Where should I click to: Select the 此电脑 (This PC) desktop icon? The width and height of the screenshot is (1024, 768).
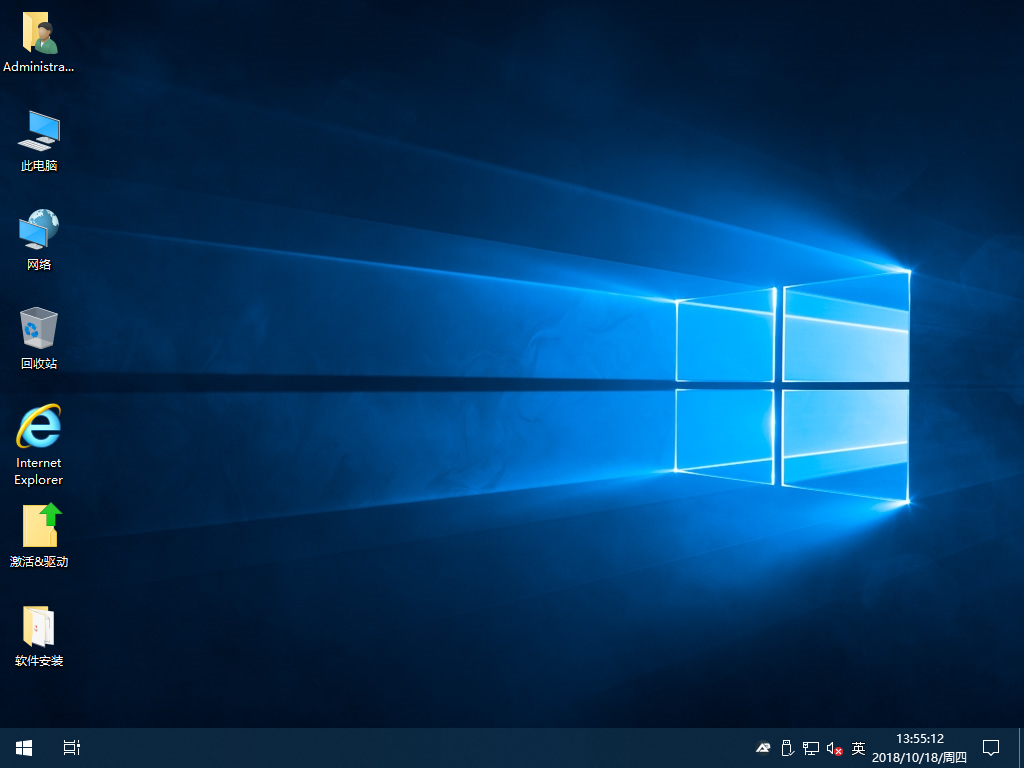tap(39, 131)
